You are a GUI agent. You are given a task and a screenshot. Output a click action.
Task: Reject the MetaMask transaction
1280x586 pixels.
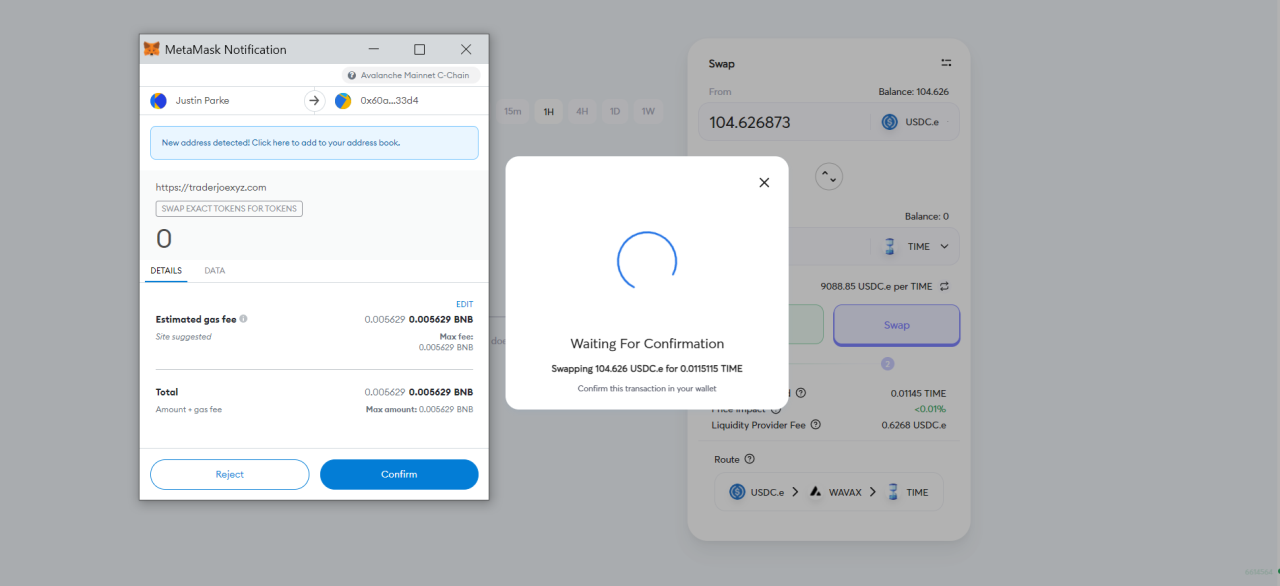(x=230, y=474)
